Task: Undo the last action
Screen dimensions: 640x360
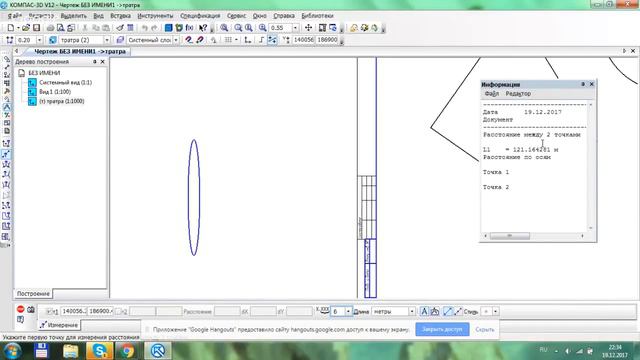Action: point(144,28)
